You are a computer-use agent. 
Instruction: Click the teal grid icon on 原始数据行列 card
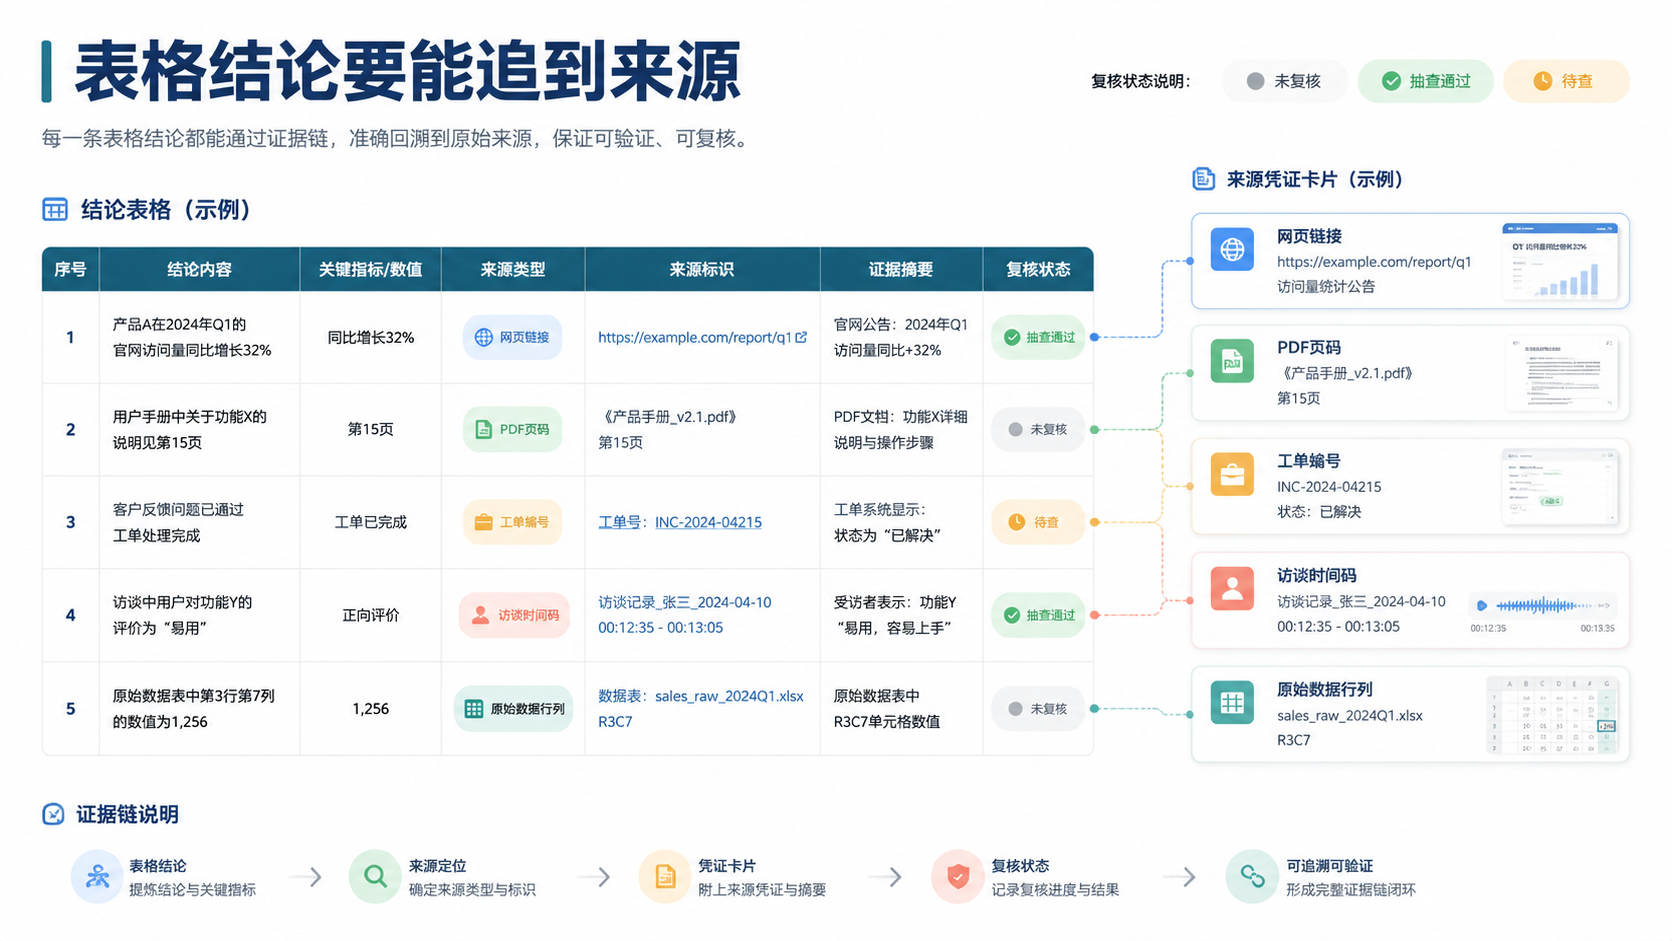(1232, 702)
